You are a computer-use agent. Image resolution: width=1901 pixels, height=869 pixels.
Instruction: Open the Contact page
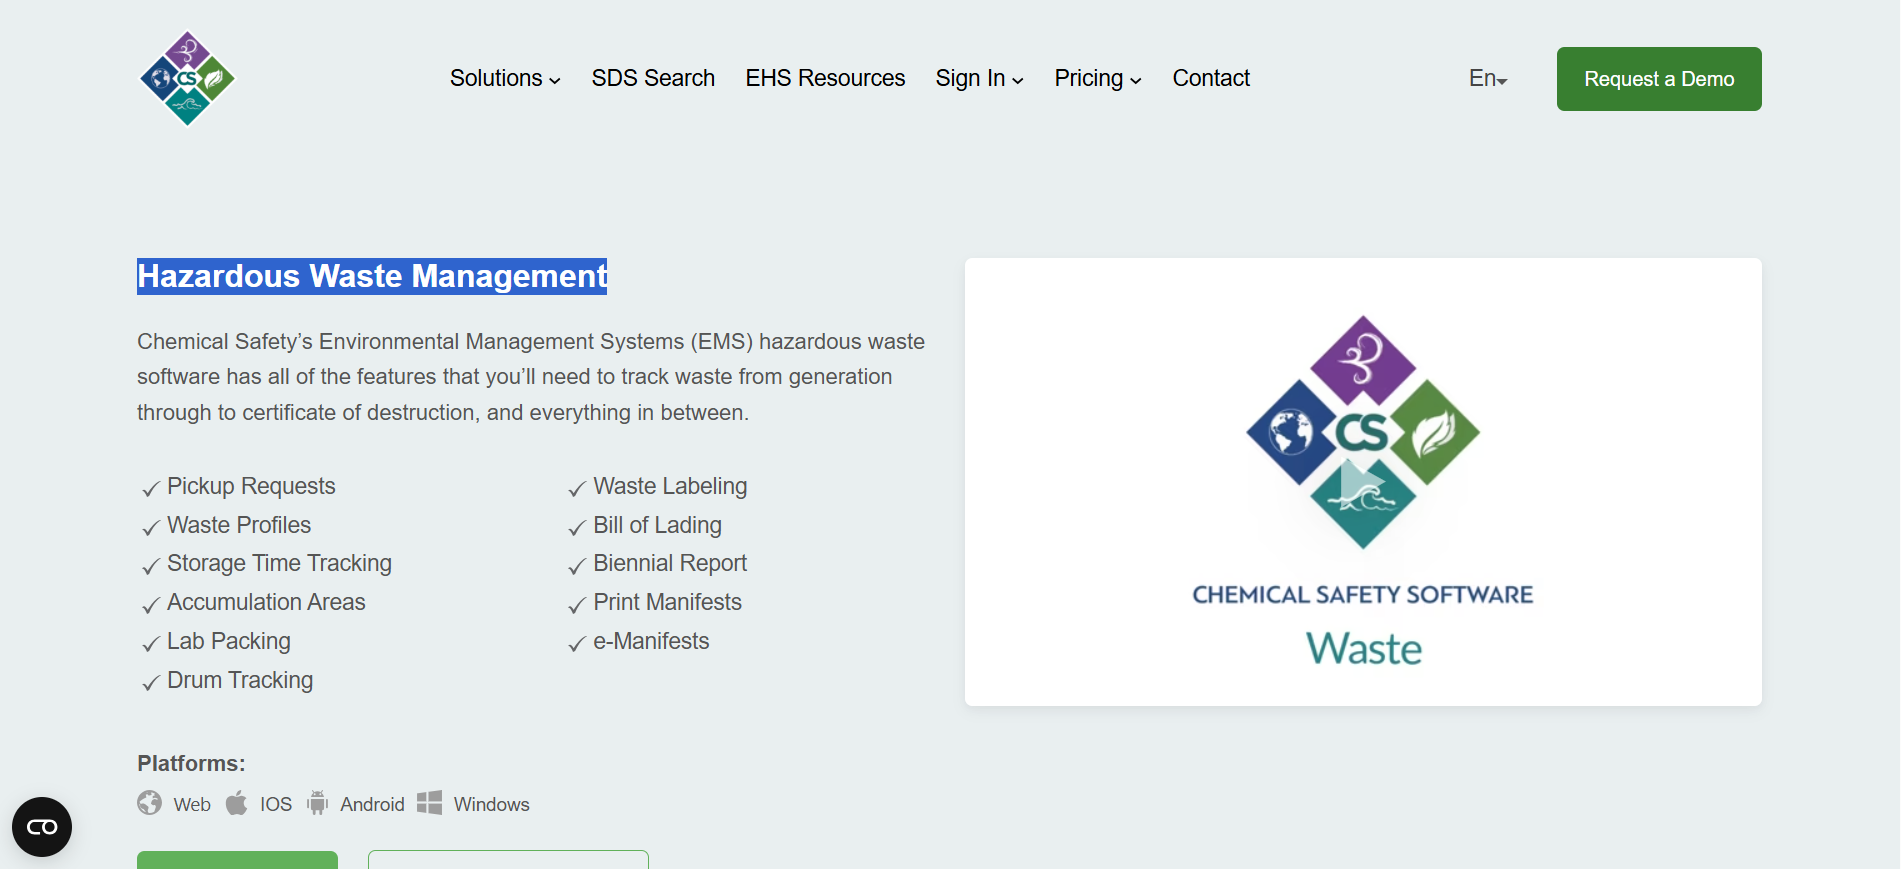tap(1211, 78)
